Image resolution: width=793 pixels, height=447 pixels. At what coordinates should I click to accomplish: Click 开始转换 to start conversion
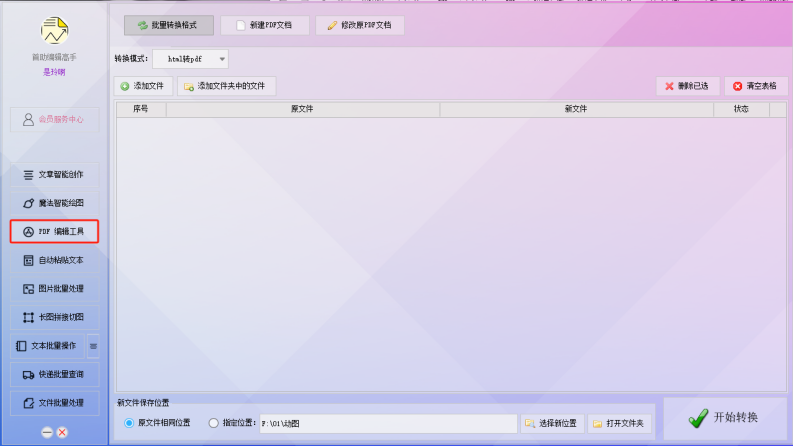click(x=724, y=418)
